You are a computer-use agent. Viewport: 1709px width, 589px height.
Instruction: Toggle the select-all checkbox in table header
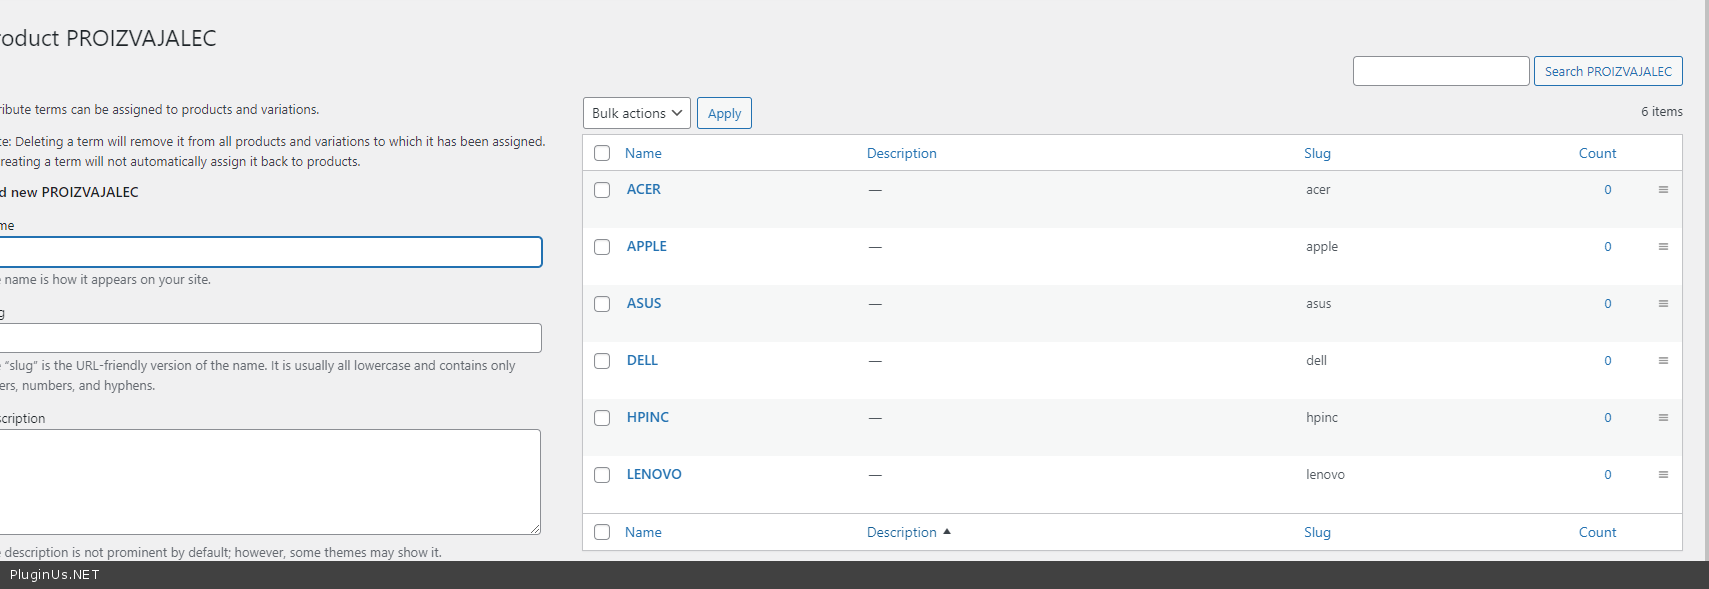tap(602, 153)
